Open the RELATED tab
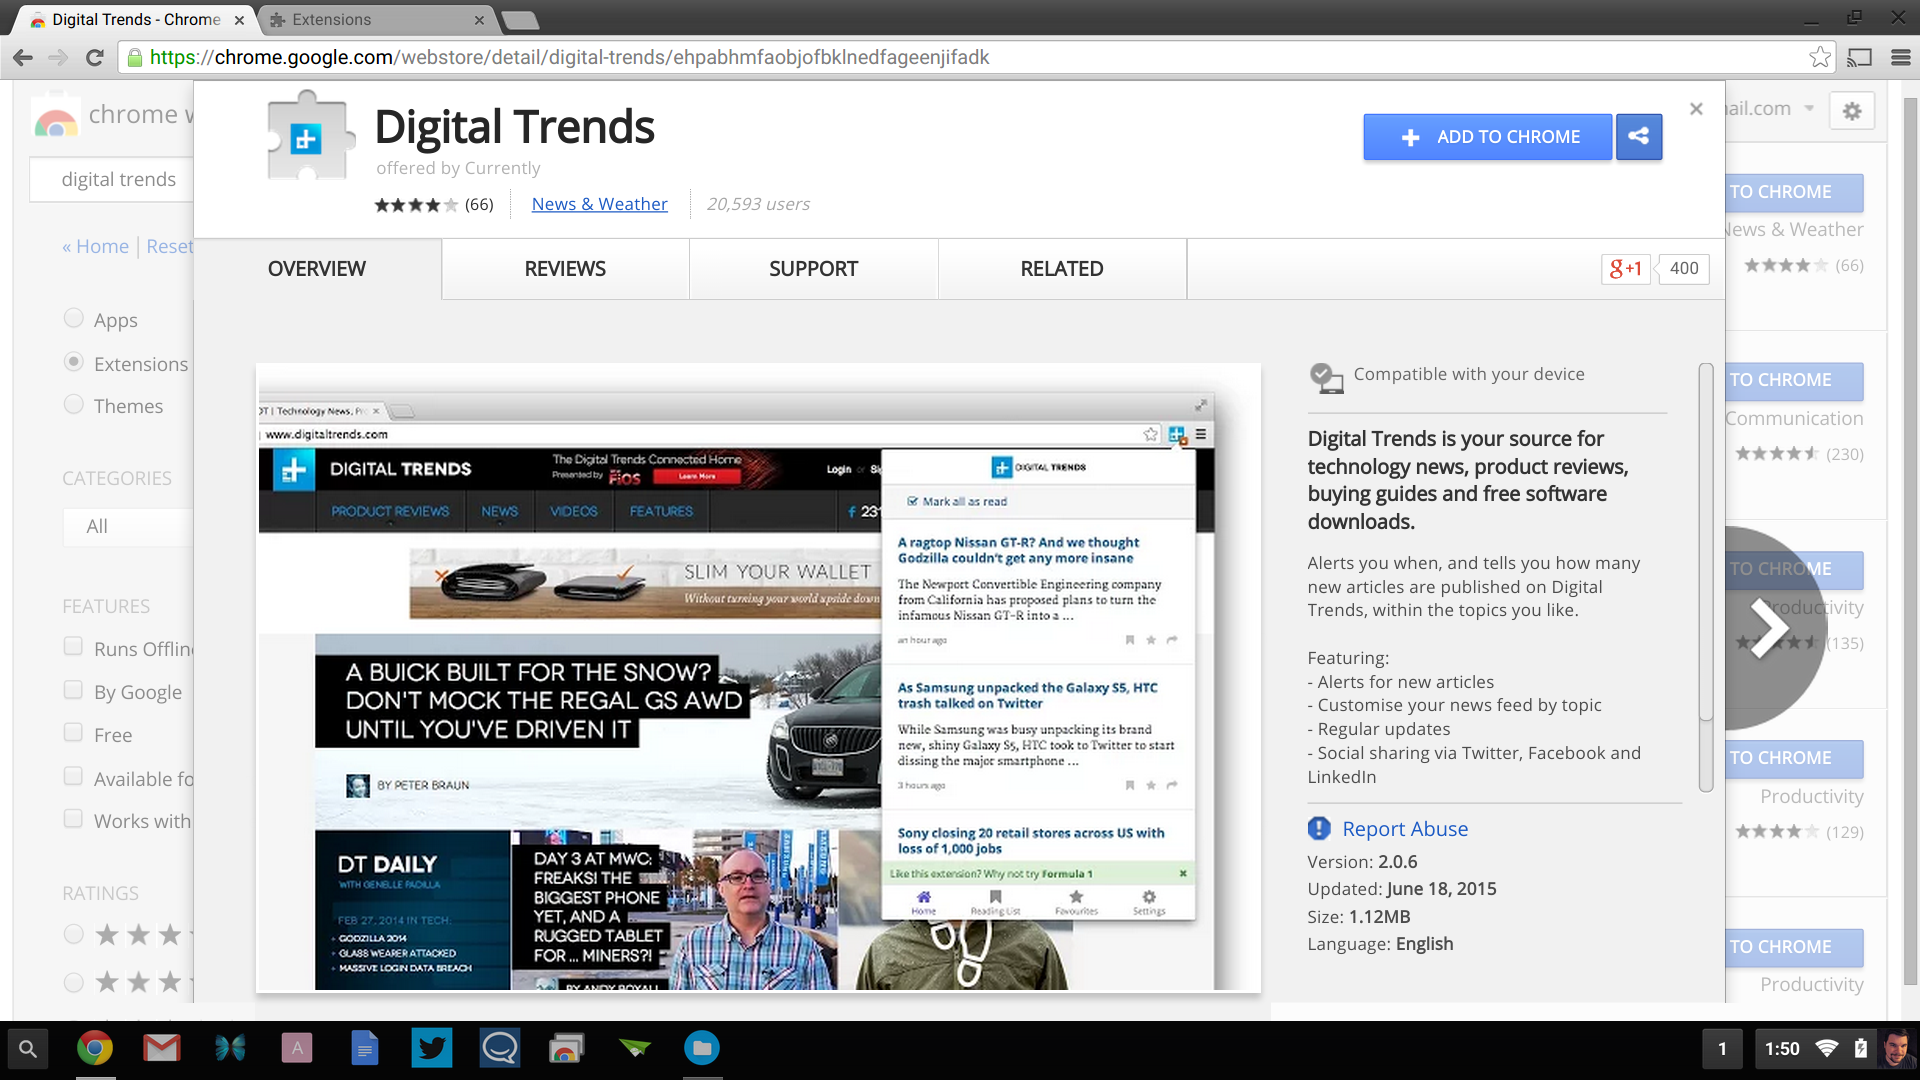This screenshot has width=1920, height=1080. tap(1062, 269)
